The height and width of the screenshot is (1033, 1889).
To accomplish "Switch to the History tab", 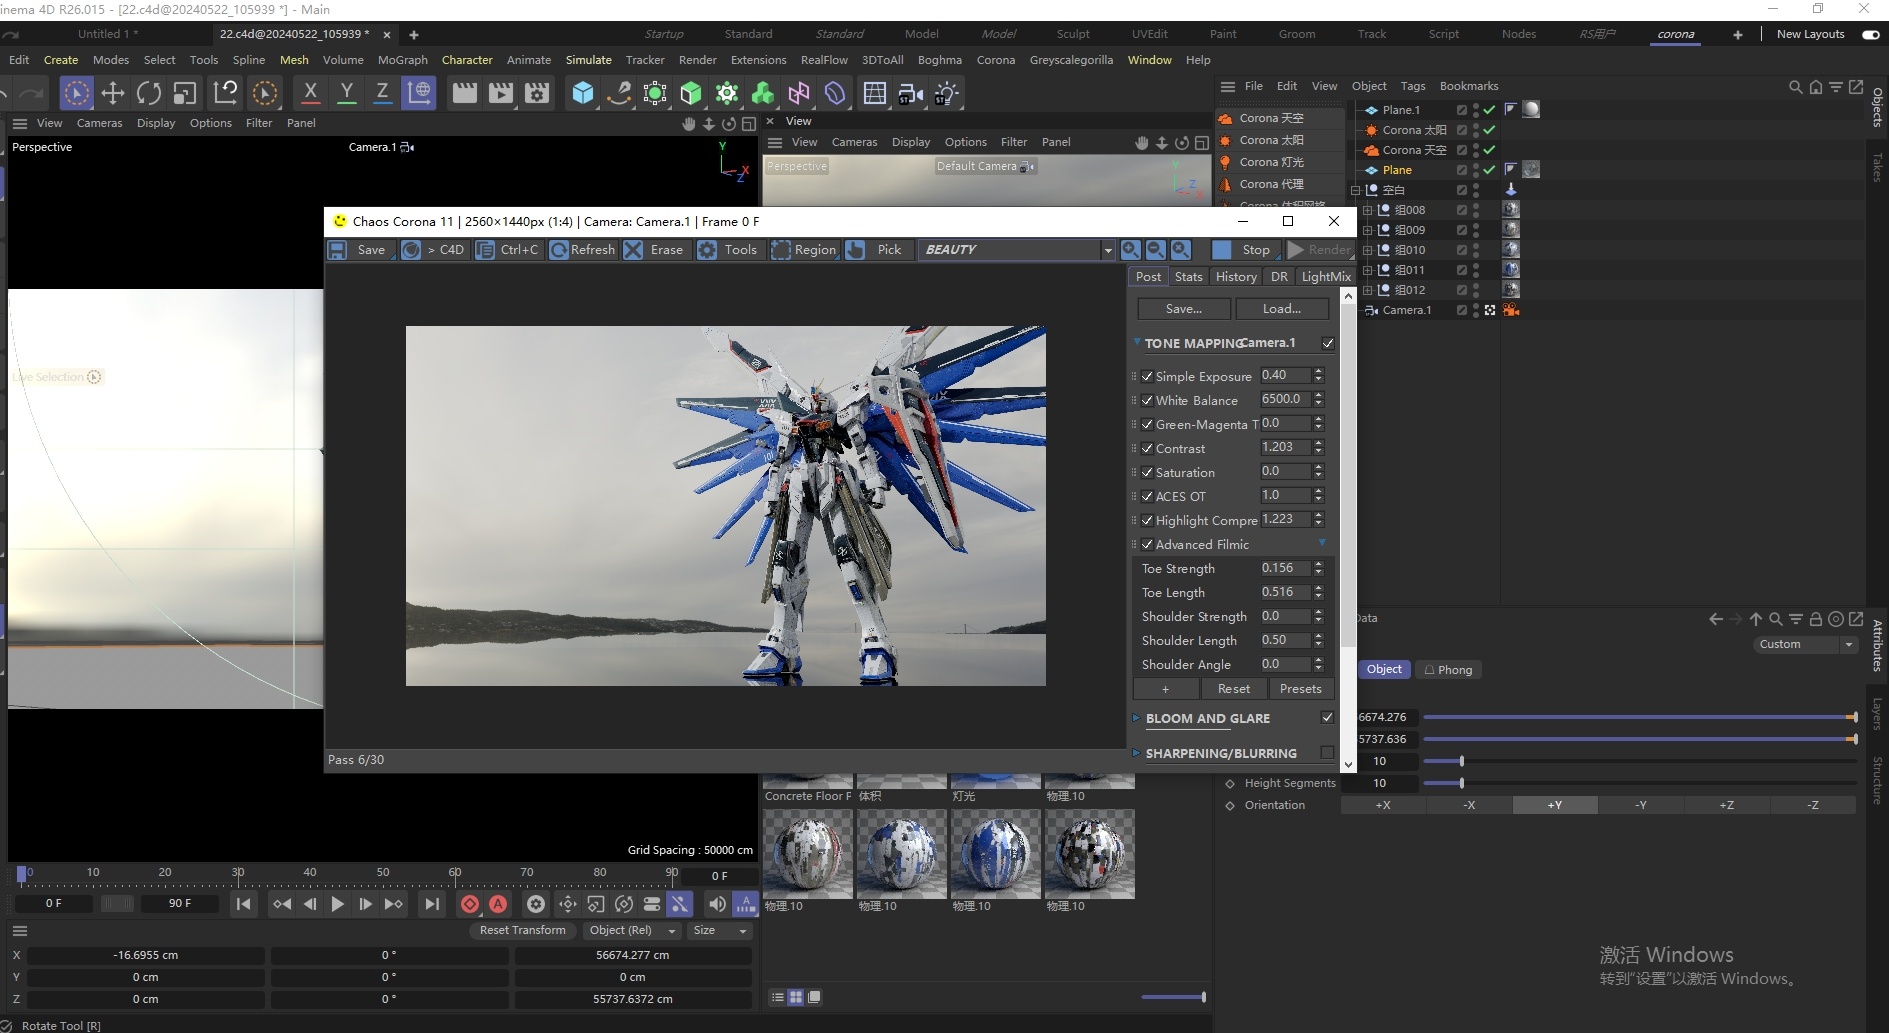I will click(x=1236, y=277).
